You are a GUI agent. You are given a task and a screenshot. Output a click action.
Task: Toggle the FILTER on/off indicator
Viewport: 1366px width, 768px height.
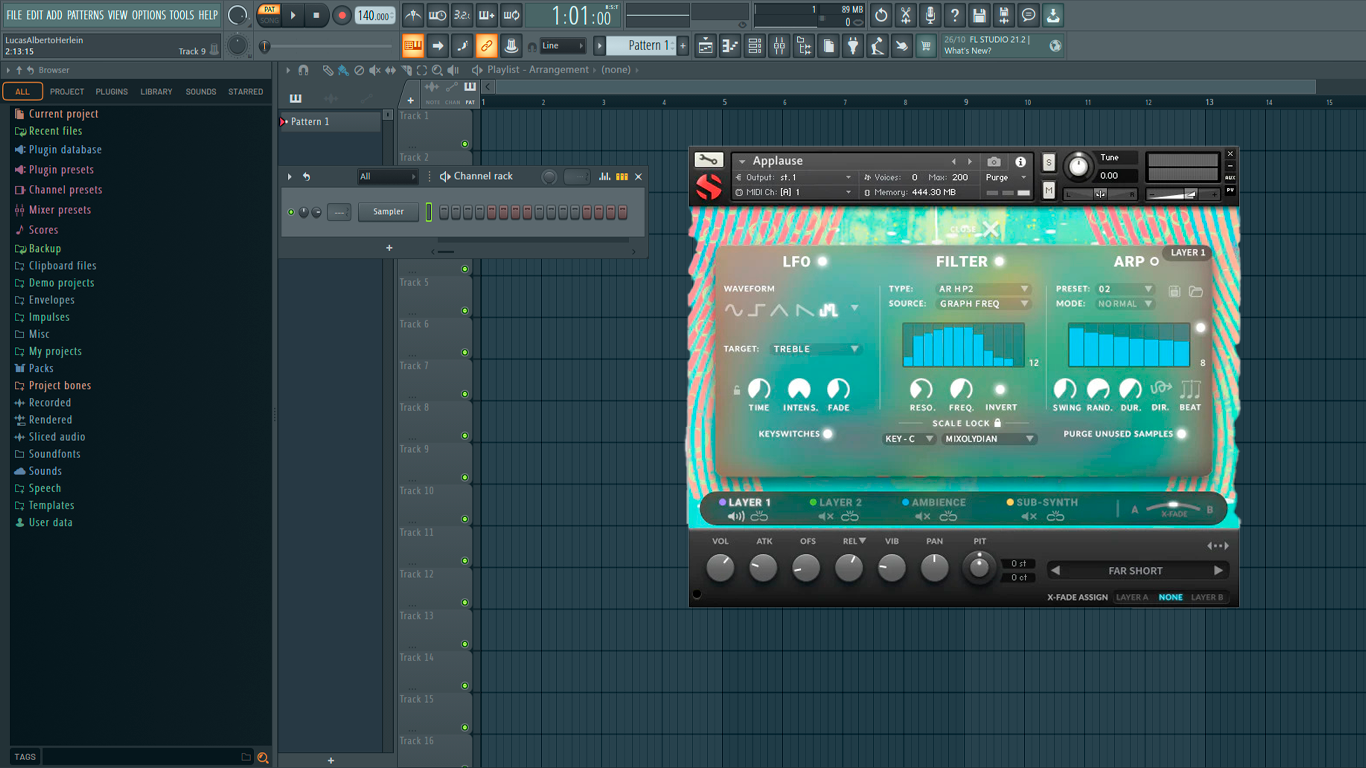coord(998,262)
